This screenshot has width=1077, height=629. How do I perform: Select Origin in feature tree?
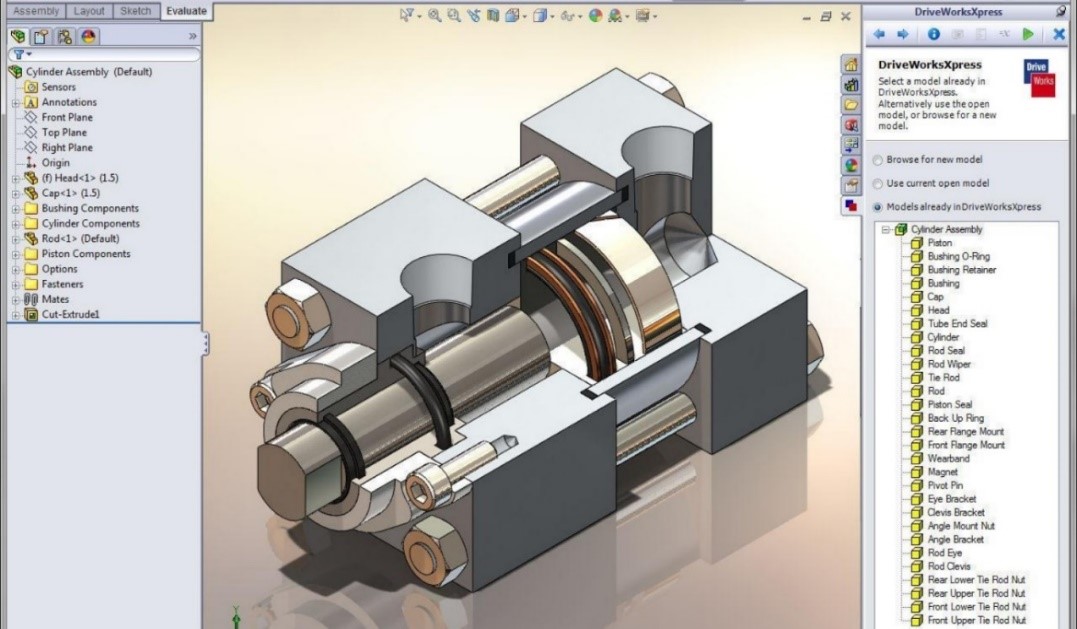coord(56,163)
